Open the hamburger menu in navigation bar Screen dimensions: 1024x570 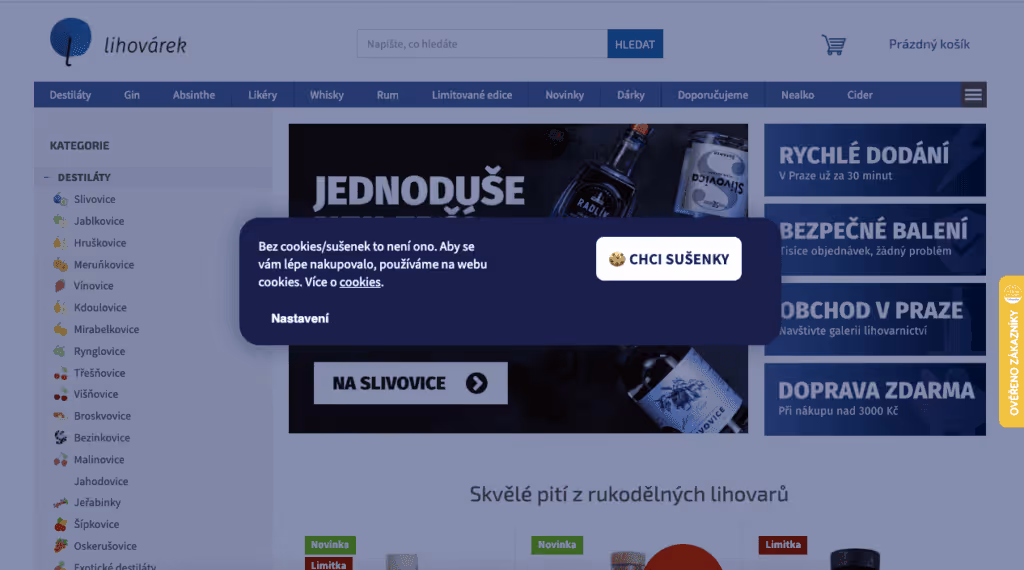(973, 95)
